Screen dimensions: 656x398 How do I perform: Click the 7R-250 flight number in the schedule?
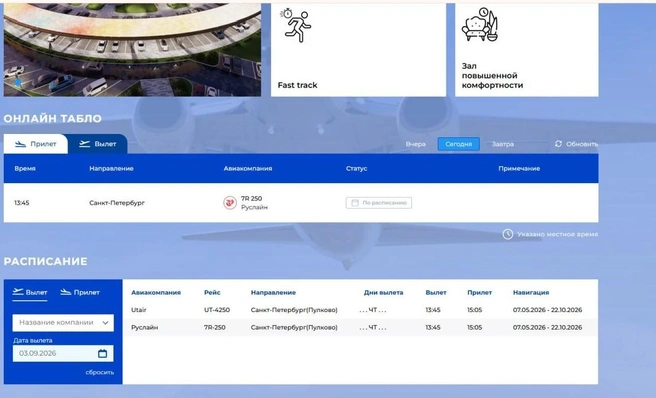[x=215, y=328]
